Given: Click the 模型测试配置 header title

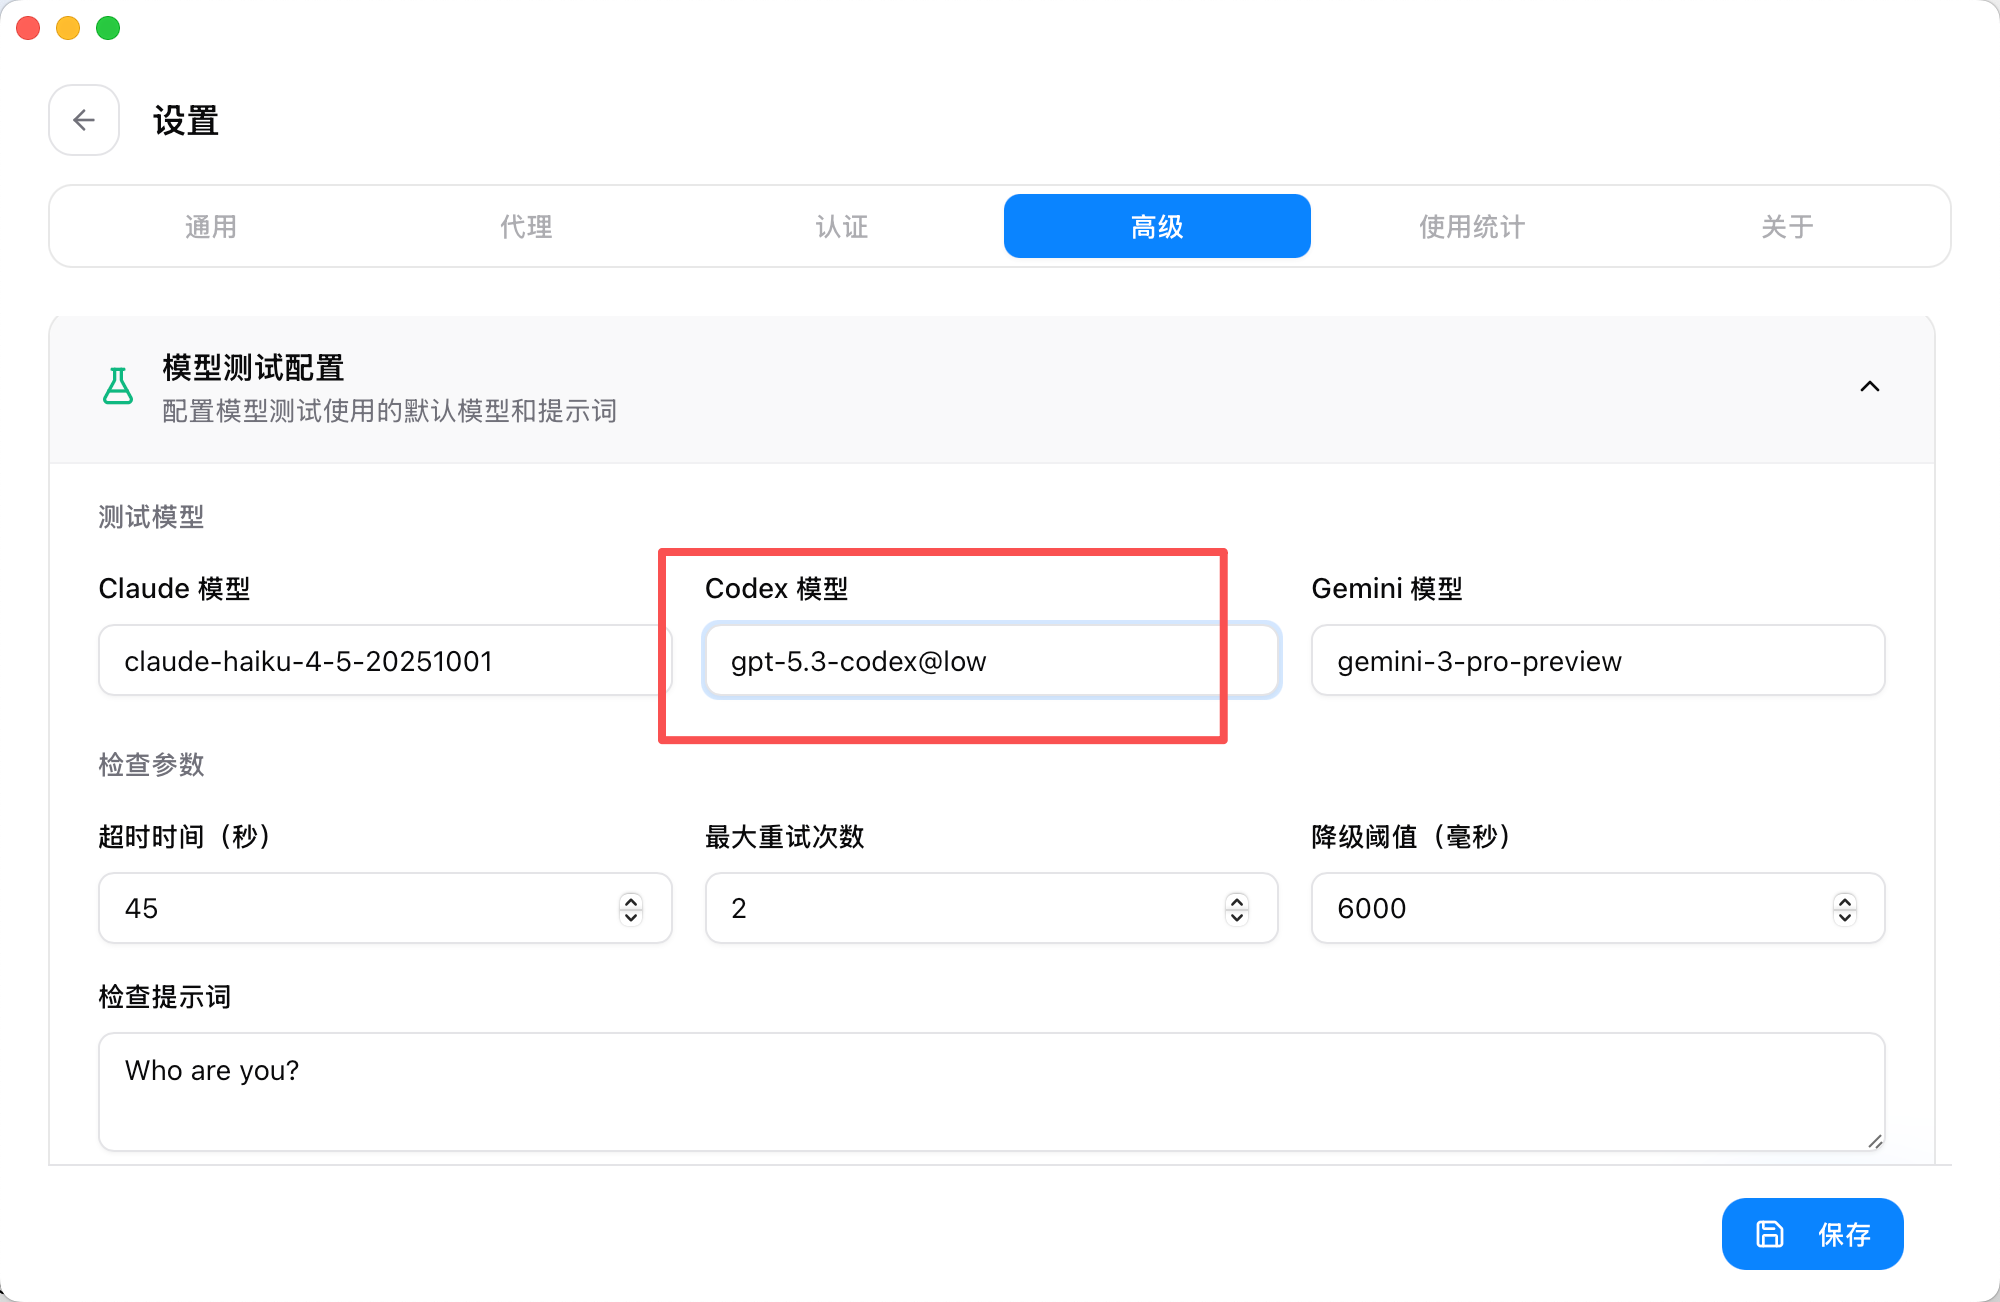Looking at the screenshot, I should click(253, 367).
